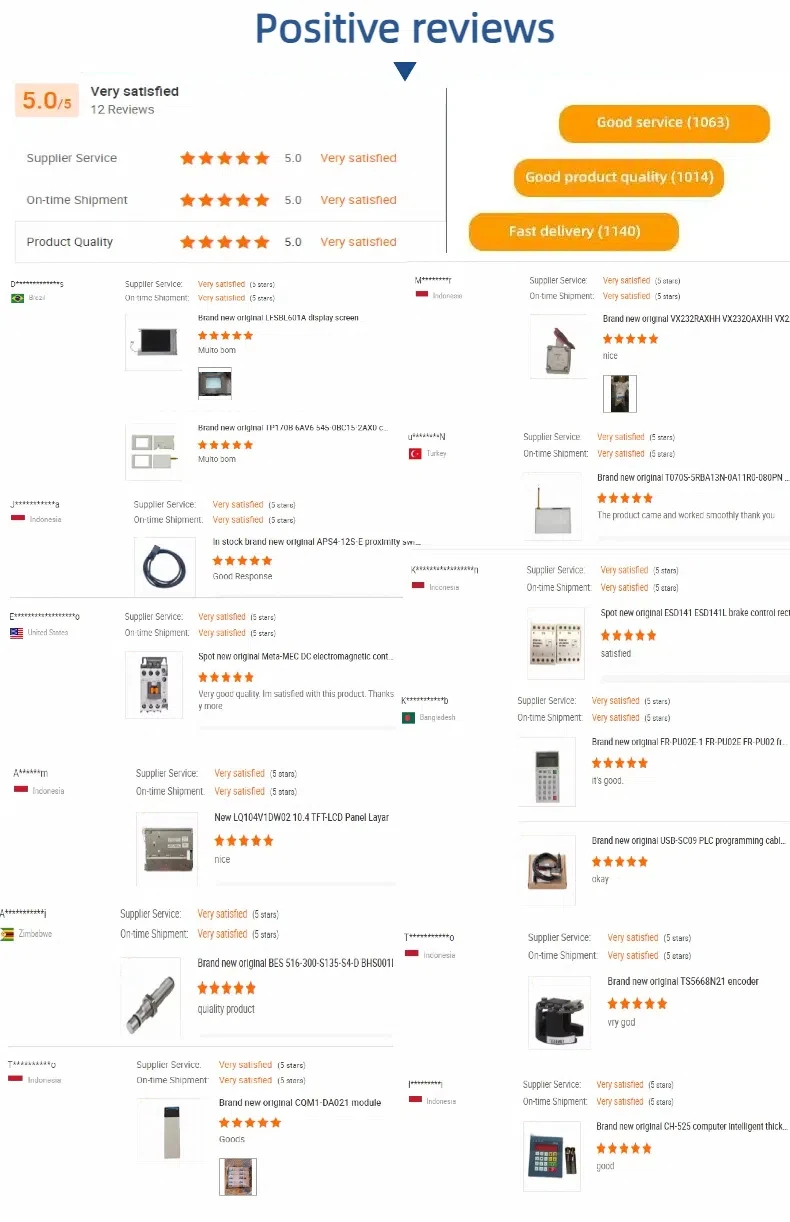This screenshot has width=790, height=1222.
Task: View the CH-525 computer controller product image
Action: tap(552, 1156)
